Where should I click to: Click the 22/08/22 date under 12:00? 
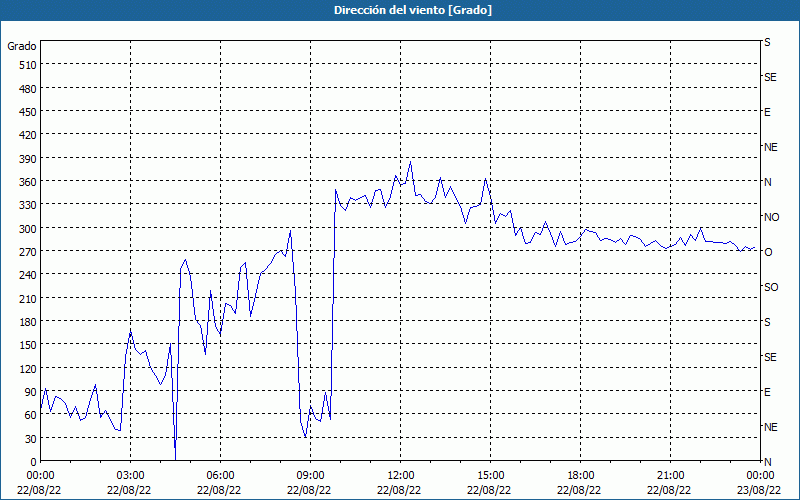[401, 490]
